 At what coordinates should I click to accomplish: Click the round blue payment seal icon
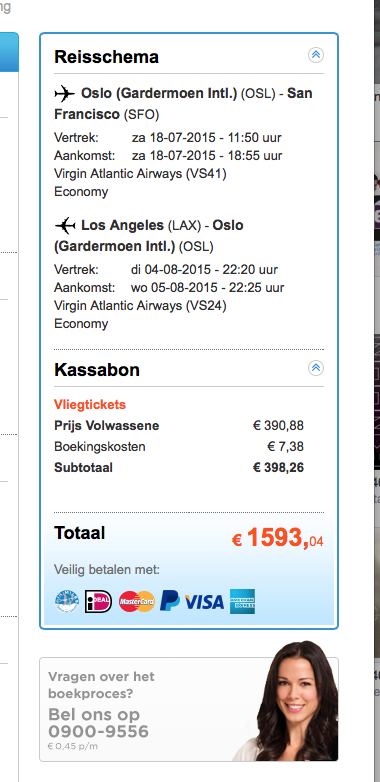pos(67,601)
